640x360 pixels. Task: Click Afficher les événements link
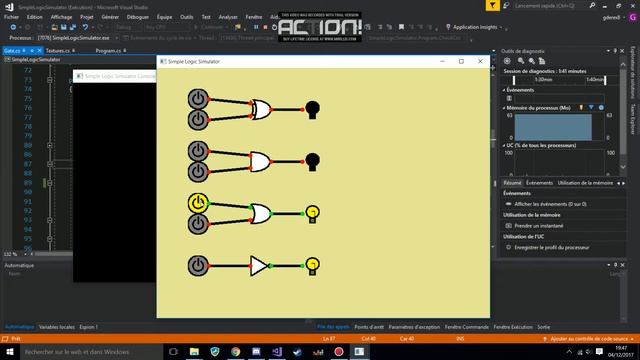coord(550,204)
